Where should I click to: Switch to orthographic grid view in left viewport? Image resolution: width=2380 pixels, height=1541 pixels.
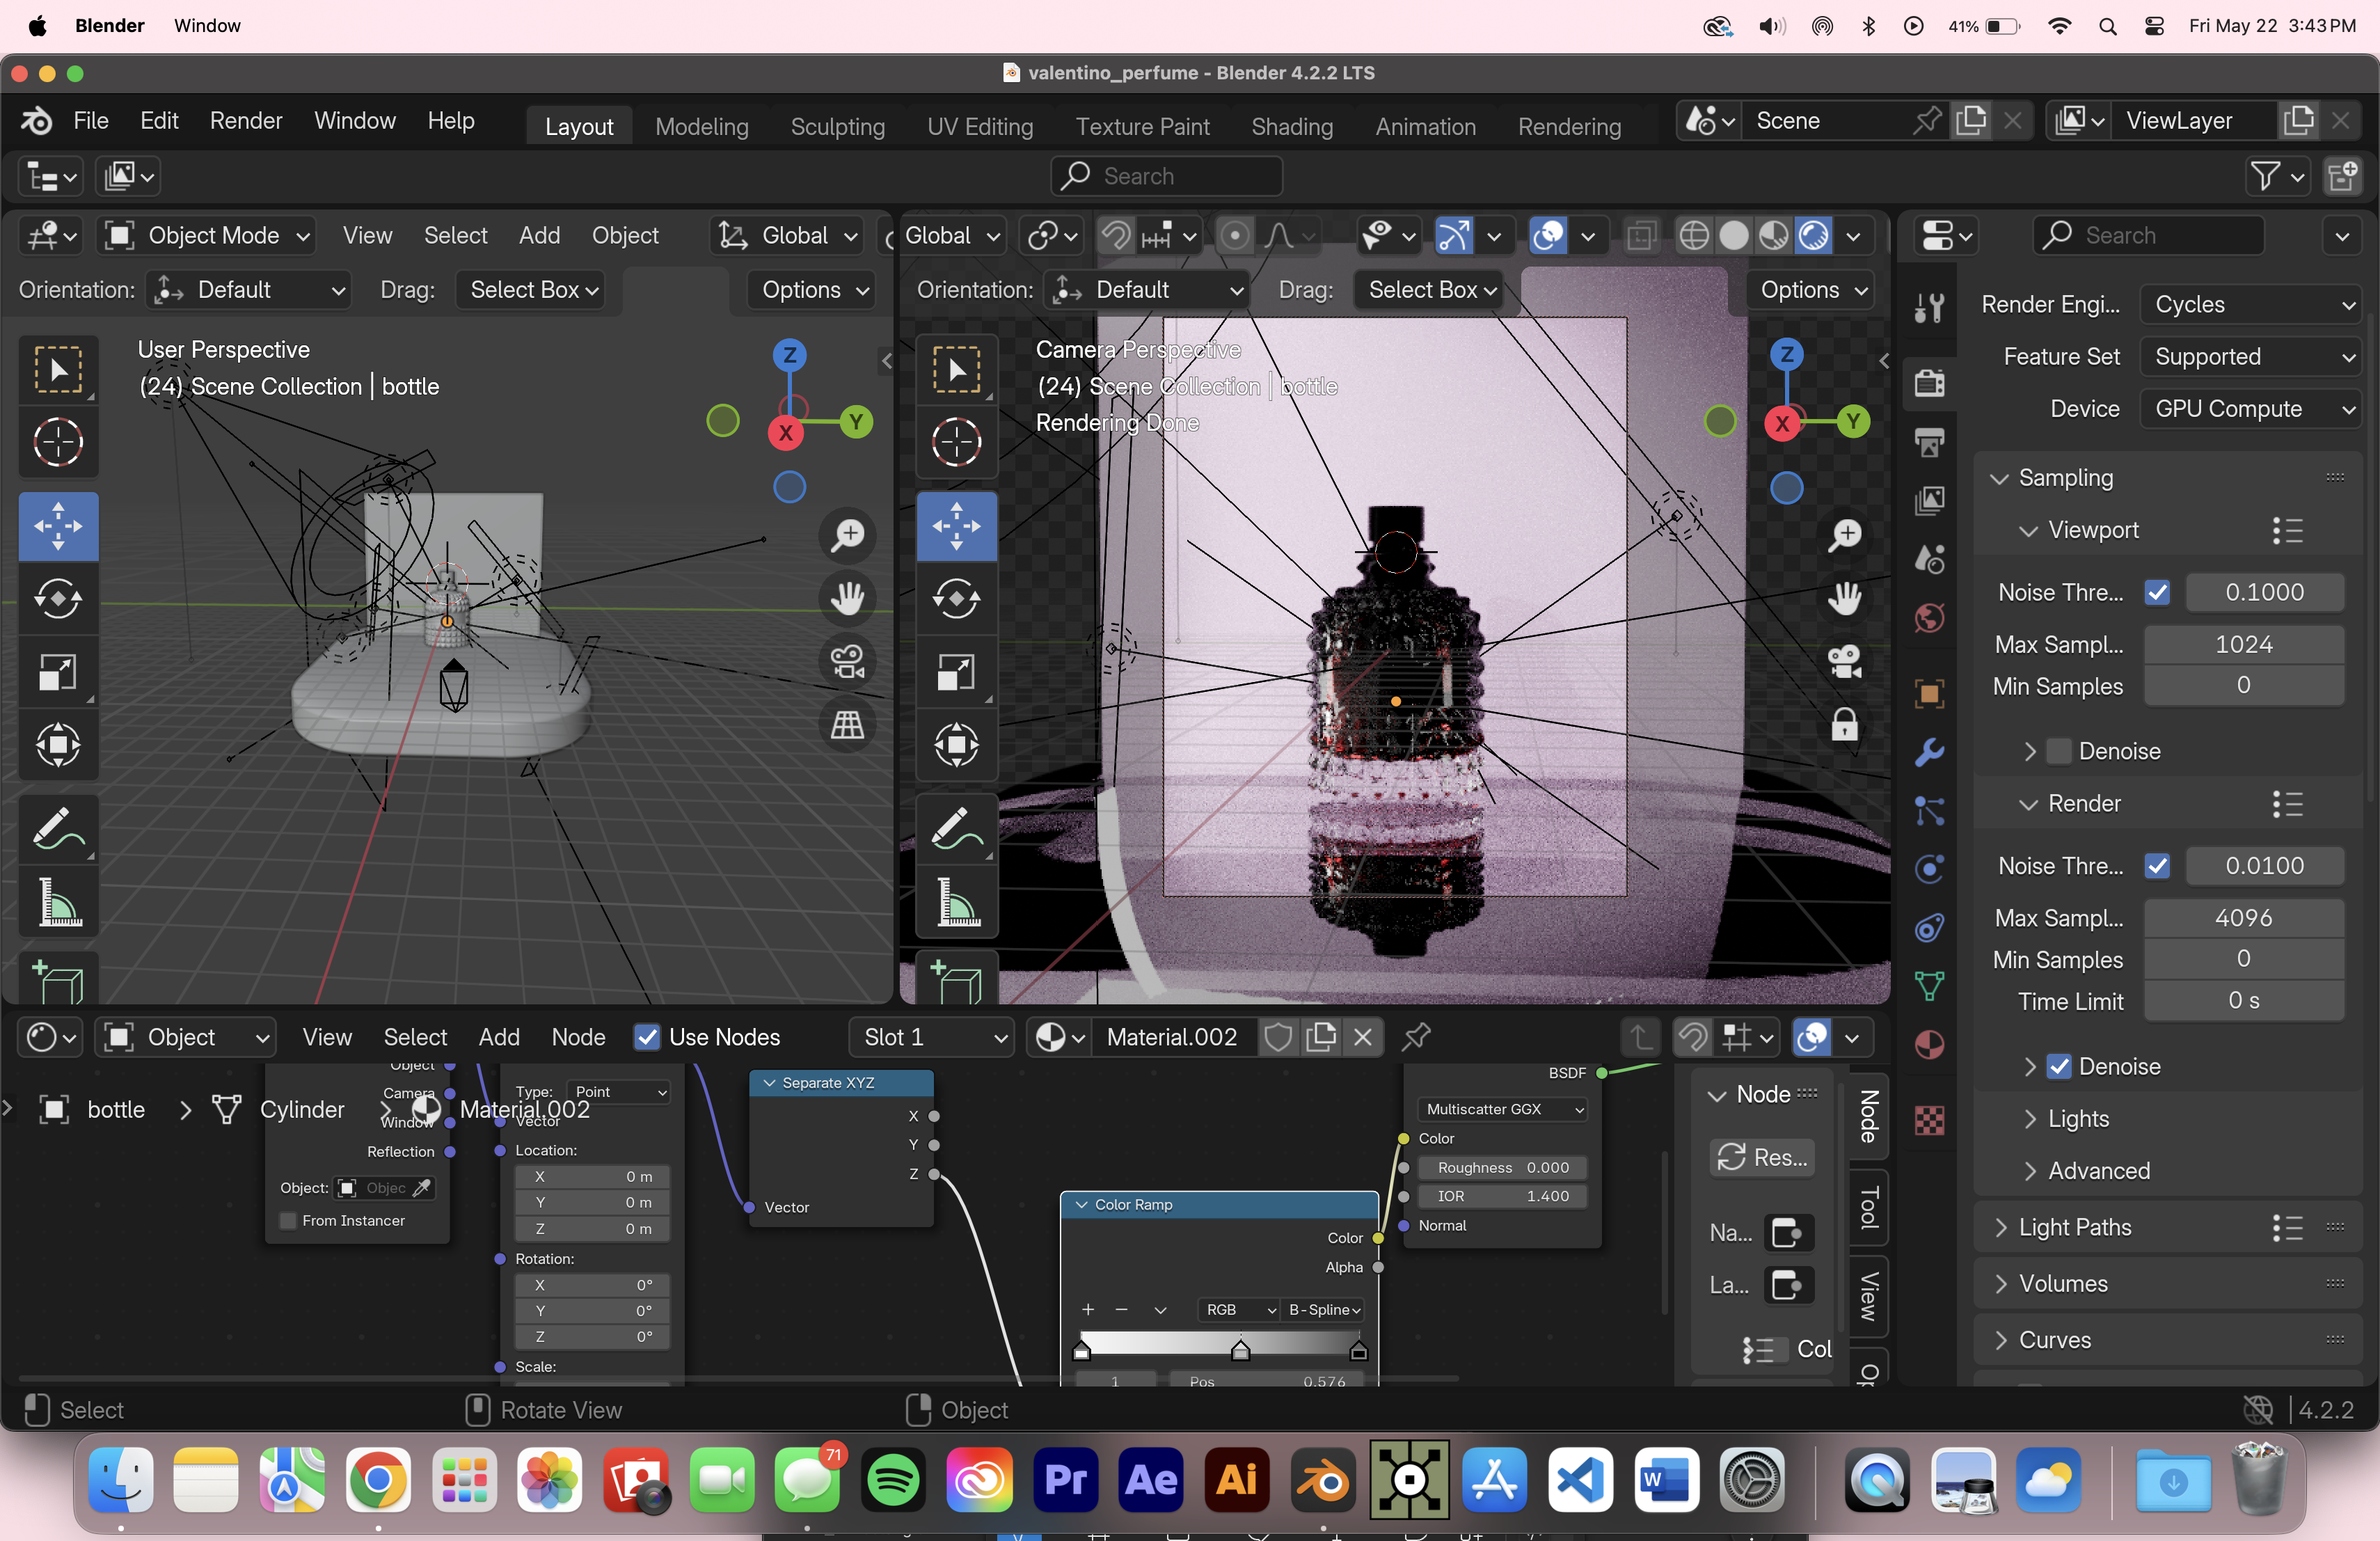[x=848, y=725]
